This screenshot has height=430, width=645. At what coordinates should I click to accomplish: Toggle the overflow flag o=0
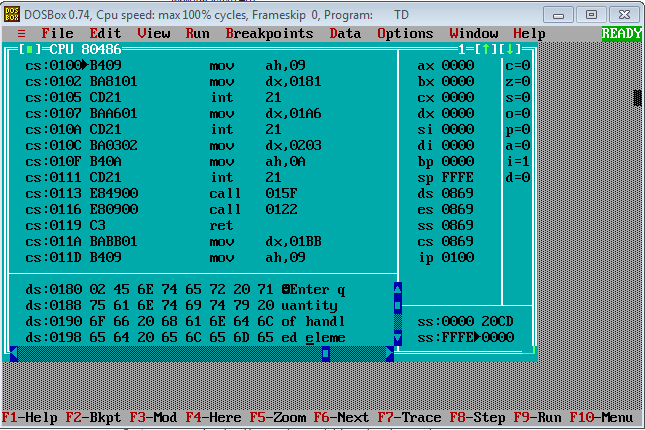point(517,114)
